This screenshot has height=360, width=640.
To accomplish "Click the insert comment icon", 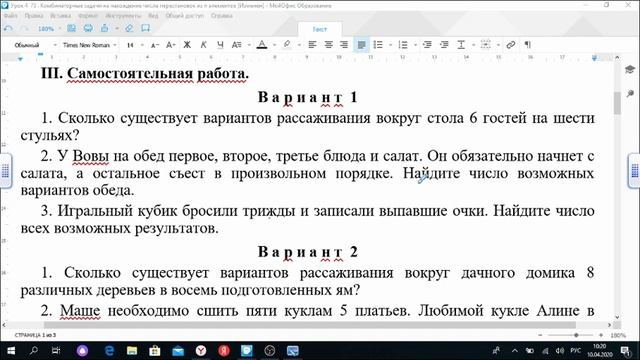I will [146, 28].
